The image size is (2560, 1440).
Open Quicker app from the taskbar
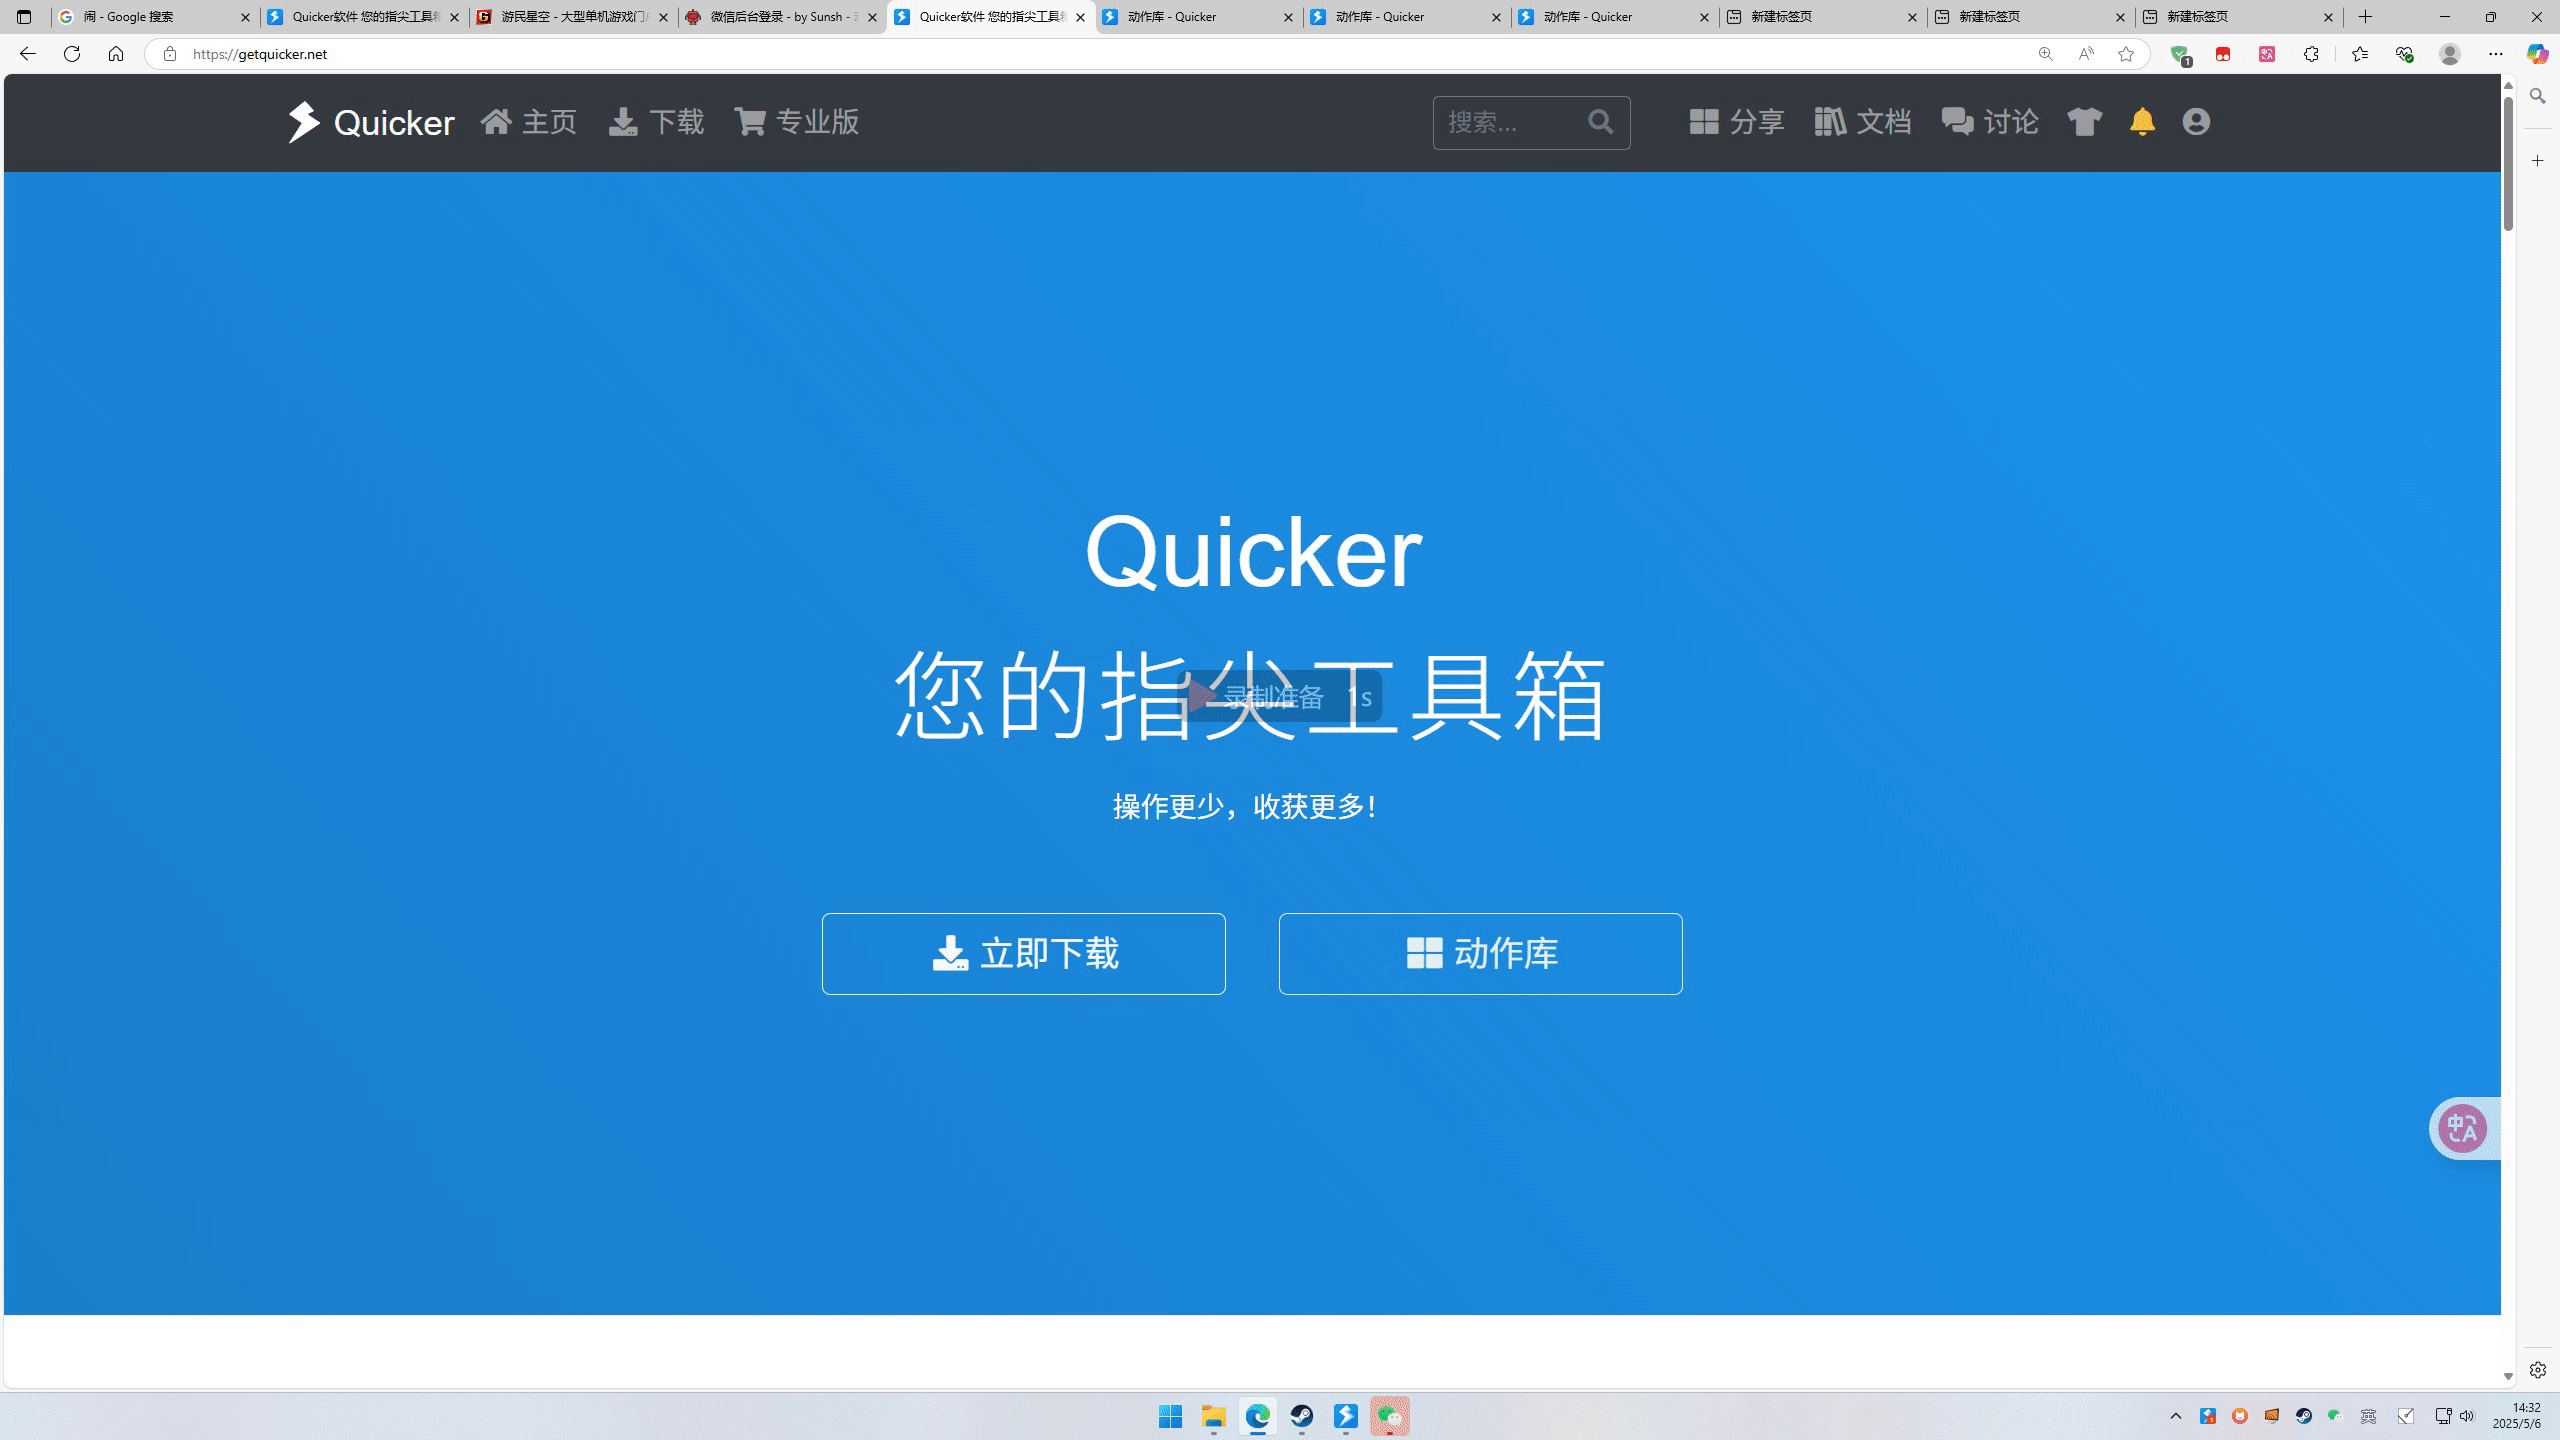1346,1416
